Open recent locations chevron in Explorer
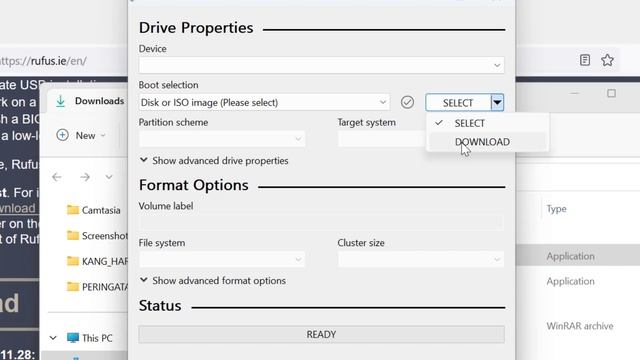640x360 pixels. click(109, 177)
